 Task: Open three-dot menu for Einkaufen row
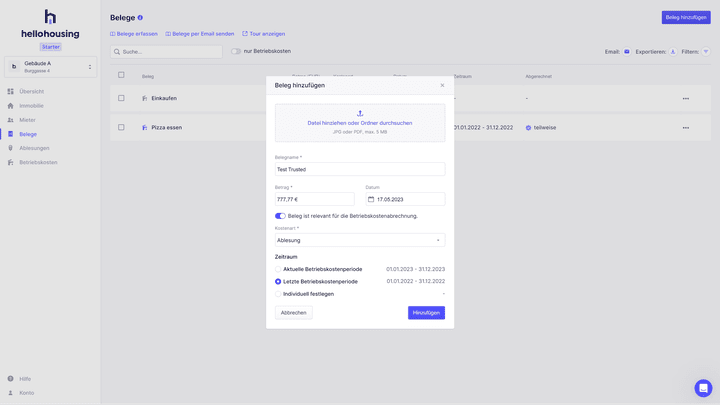click(x=685, y=98)
